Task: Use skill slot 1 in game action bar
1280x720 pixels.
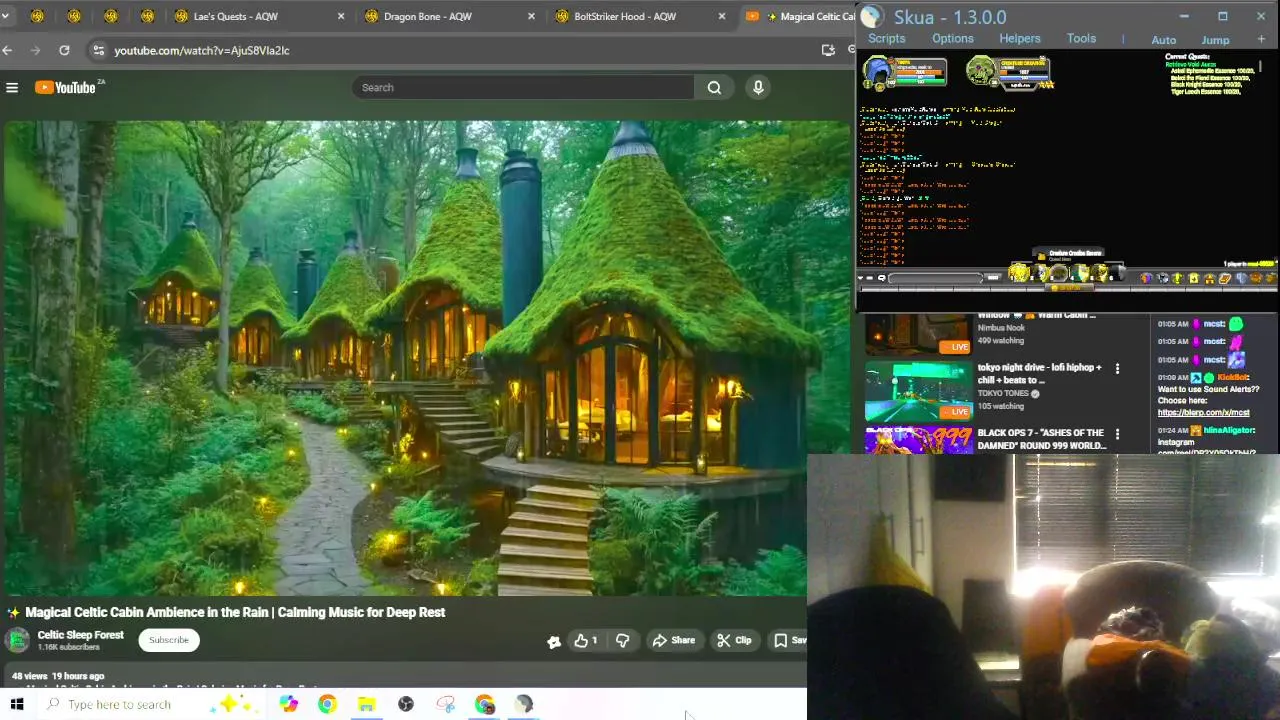Action: pyautogui.click(x=1018, y=273)
